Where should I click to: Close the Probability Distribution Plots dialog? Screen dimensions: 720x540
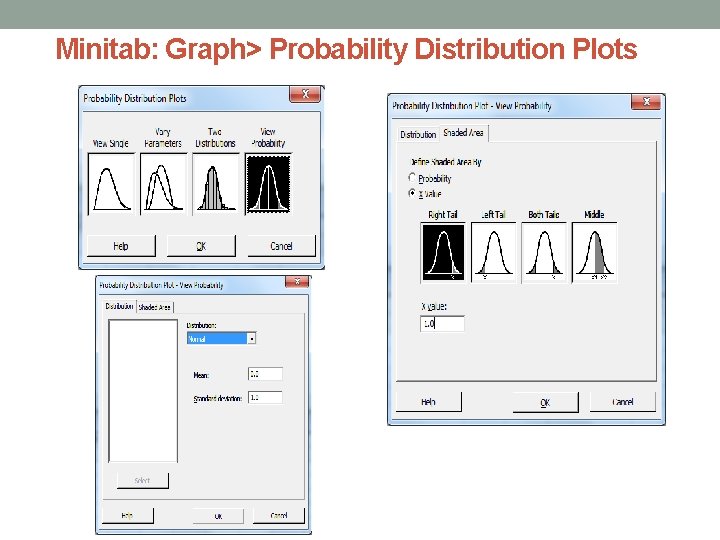[x=305, y=94]
